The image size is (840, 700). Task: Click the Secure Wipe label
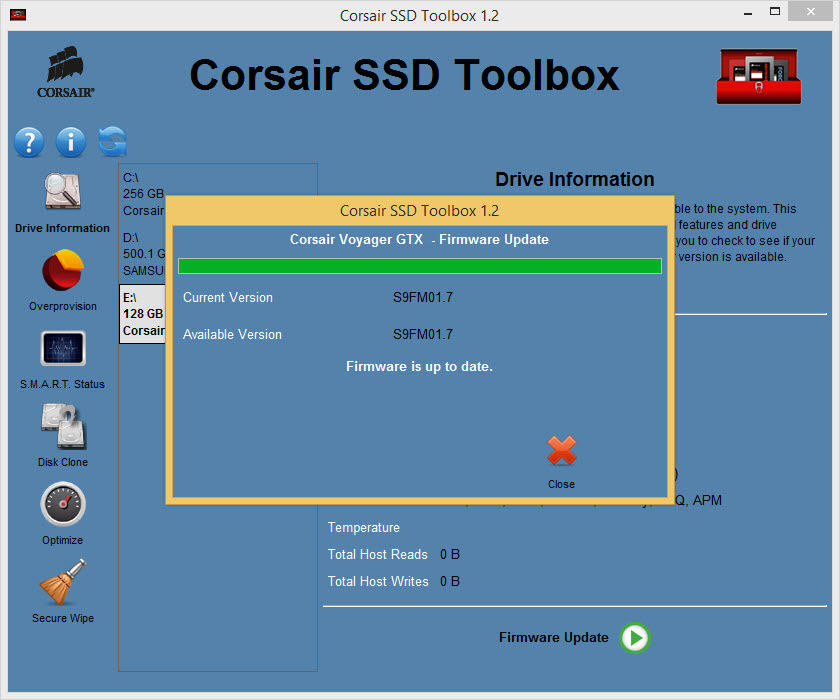click(x=63, y=618)
